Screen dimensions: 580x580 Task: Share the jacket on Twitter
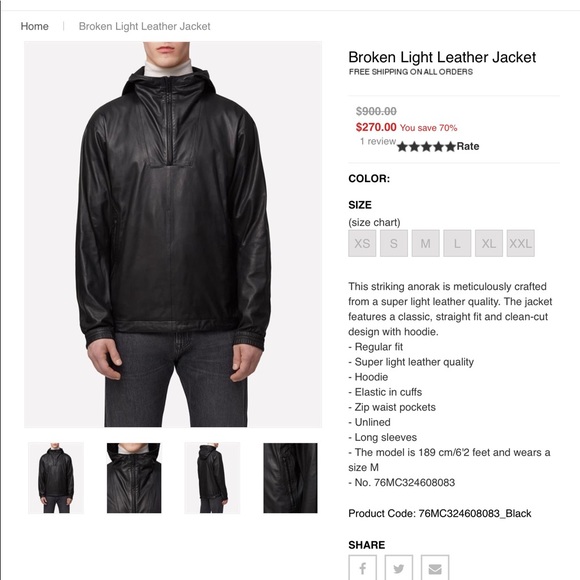(x=399, y=568)
